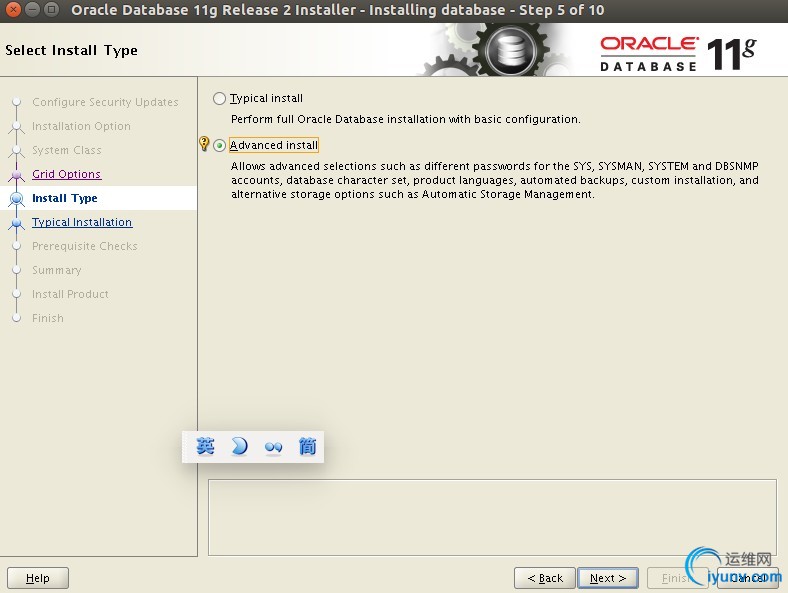
Task: Click the Installation Option step label
Action: [81, 126]
